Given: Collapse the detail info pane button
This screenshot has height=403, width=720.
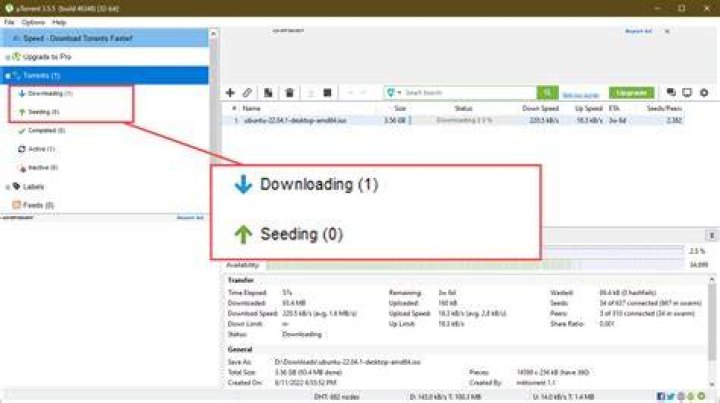Looking at the screenshot, I should (712, 235).
